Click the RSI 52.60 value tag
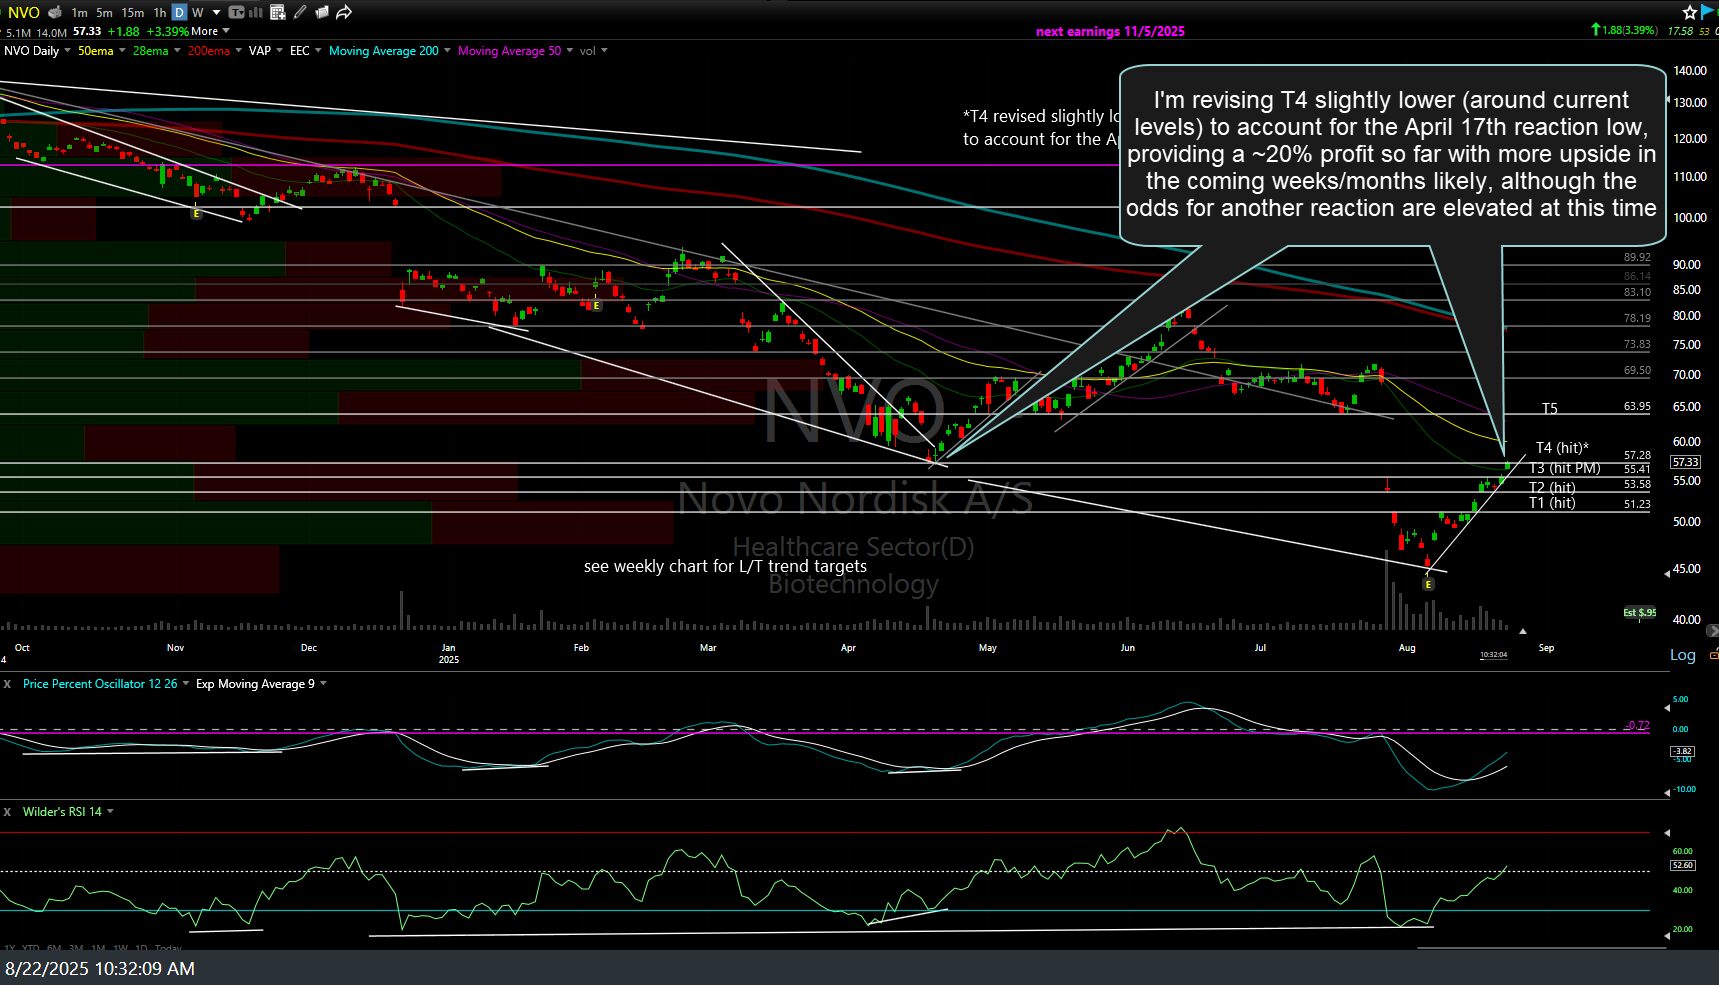Image resolution: width=1719 pixels, height=985 pixels. [1683, 865]
